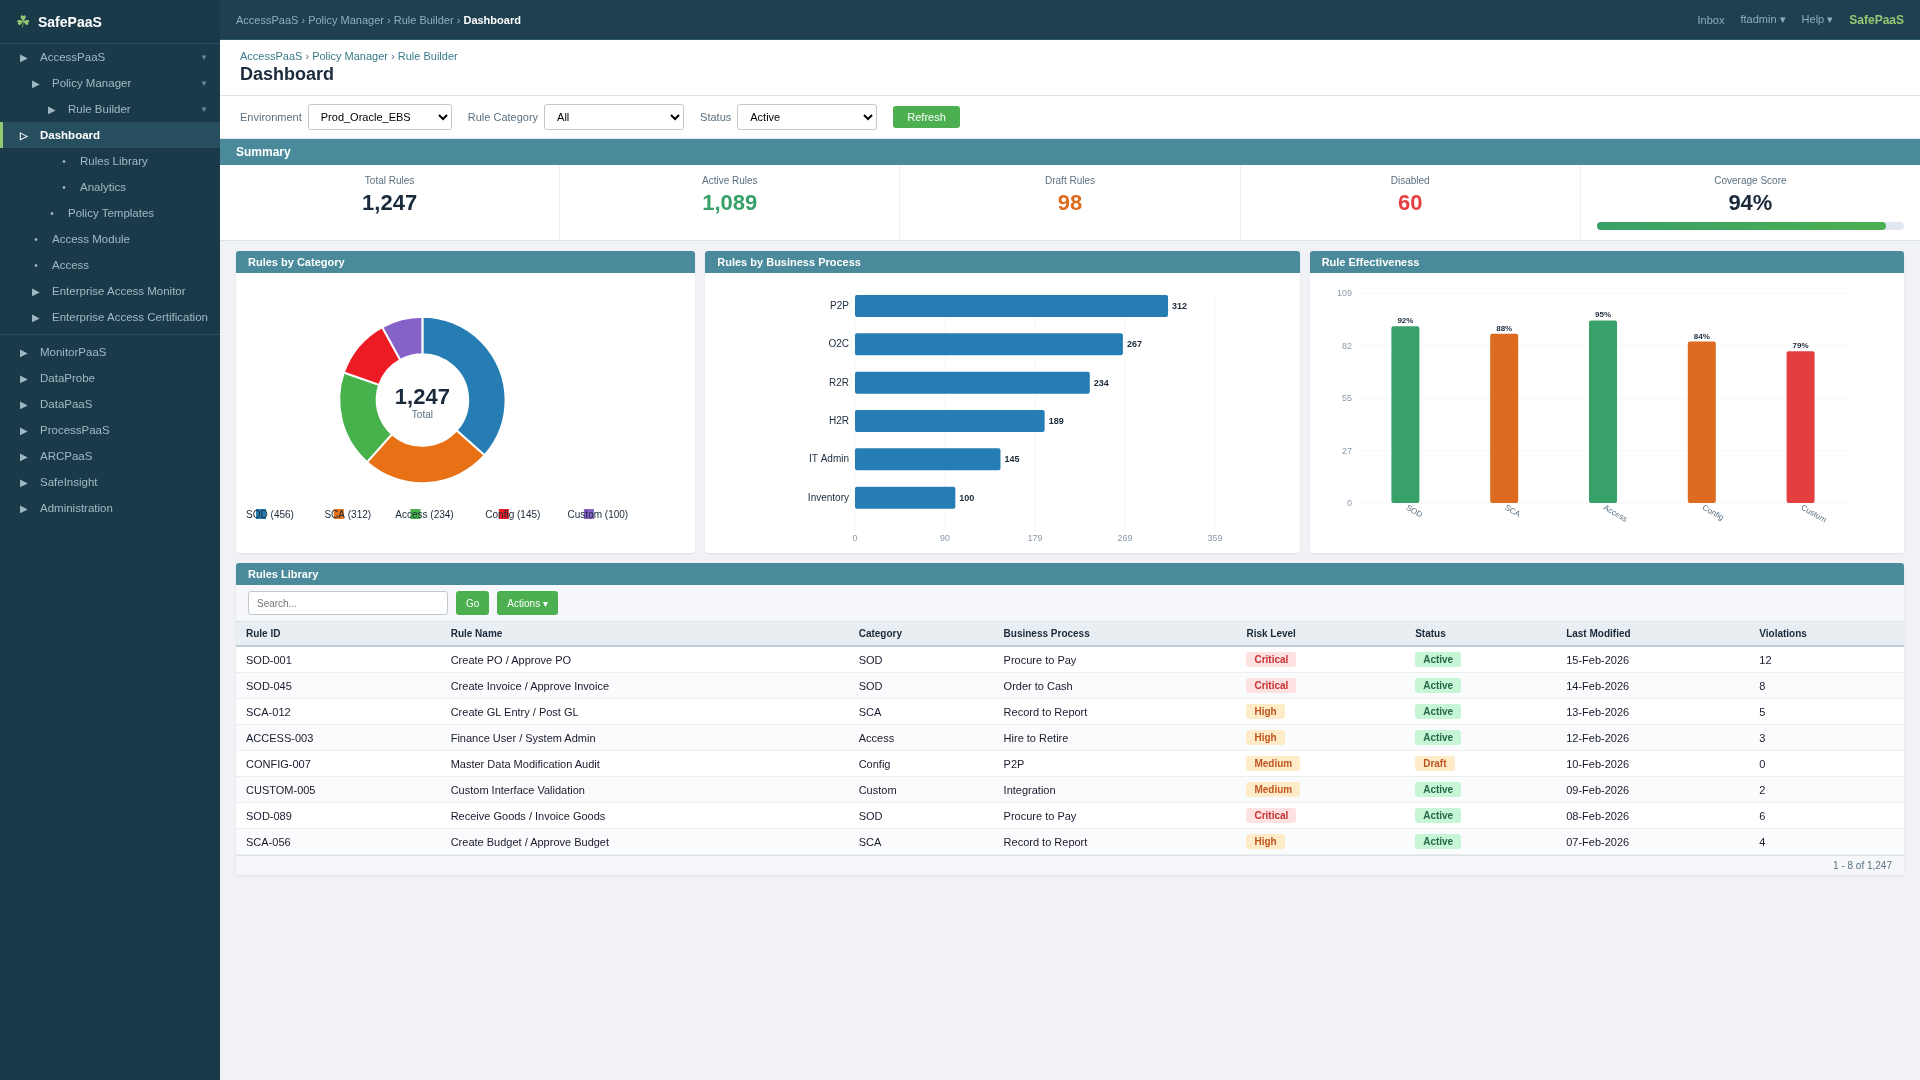Click the SafeInsight arrow icon in sidebar
This screenshot has height=1080, width=1920.
click(x=24, y=483)
